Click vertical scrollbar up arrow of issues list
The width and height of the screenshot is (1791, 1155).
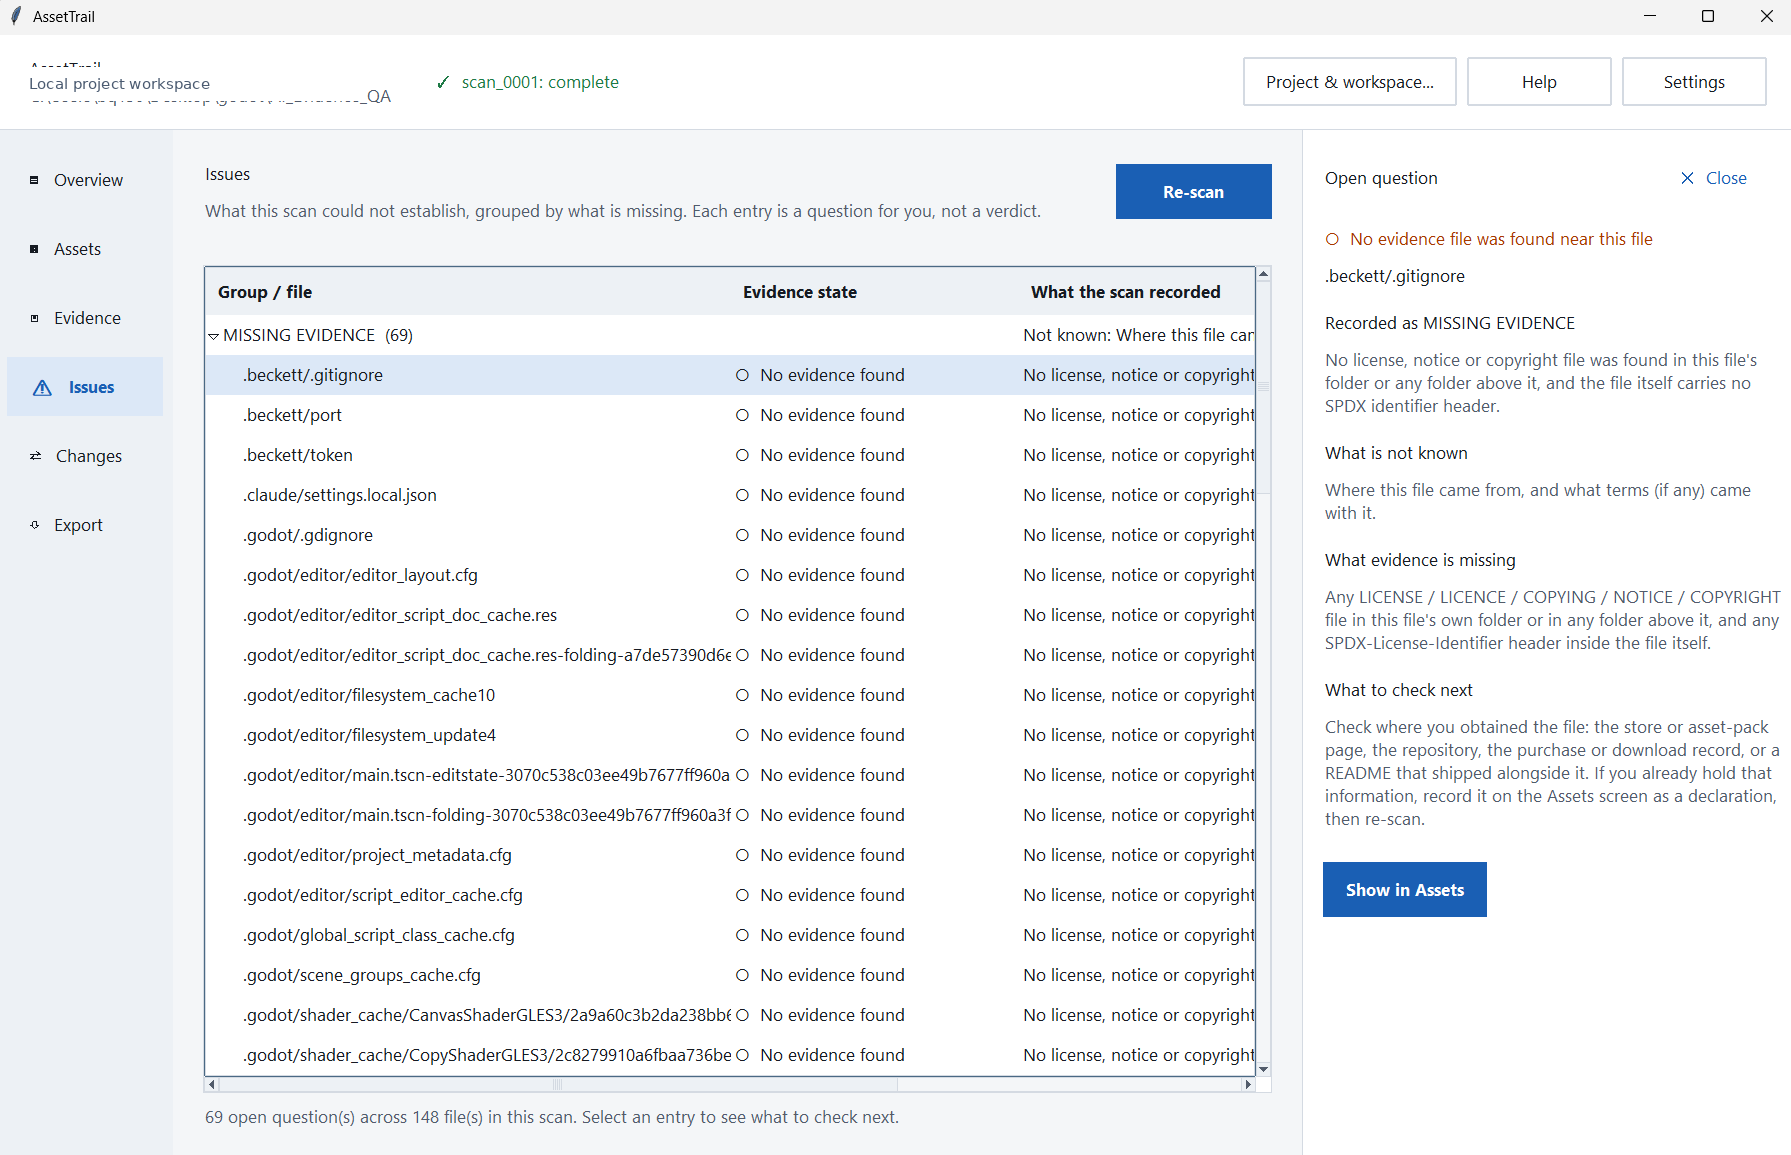(1264, 274)
